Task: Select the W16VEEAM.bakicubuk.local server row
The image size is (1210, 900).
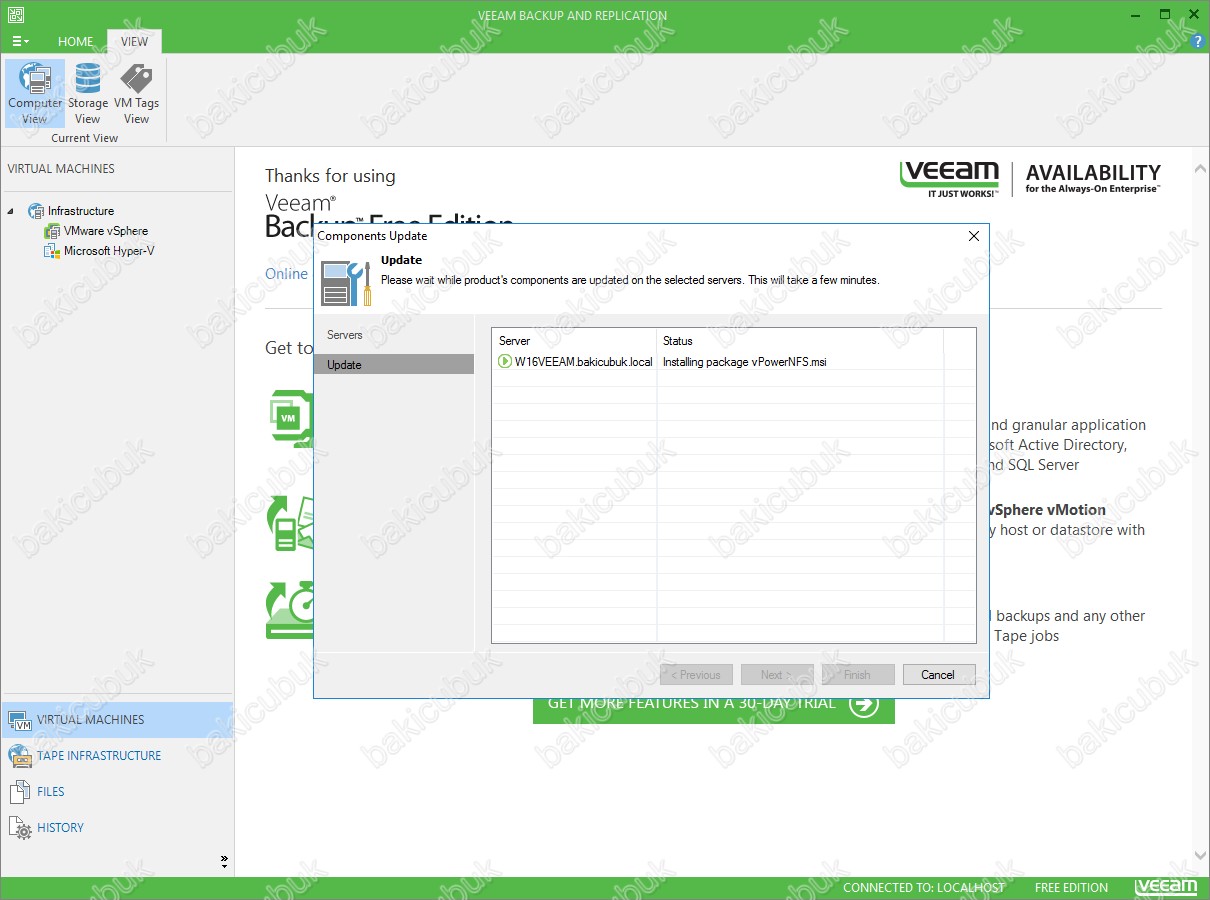Action: pyautogui.click(x=734, y=362)
